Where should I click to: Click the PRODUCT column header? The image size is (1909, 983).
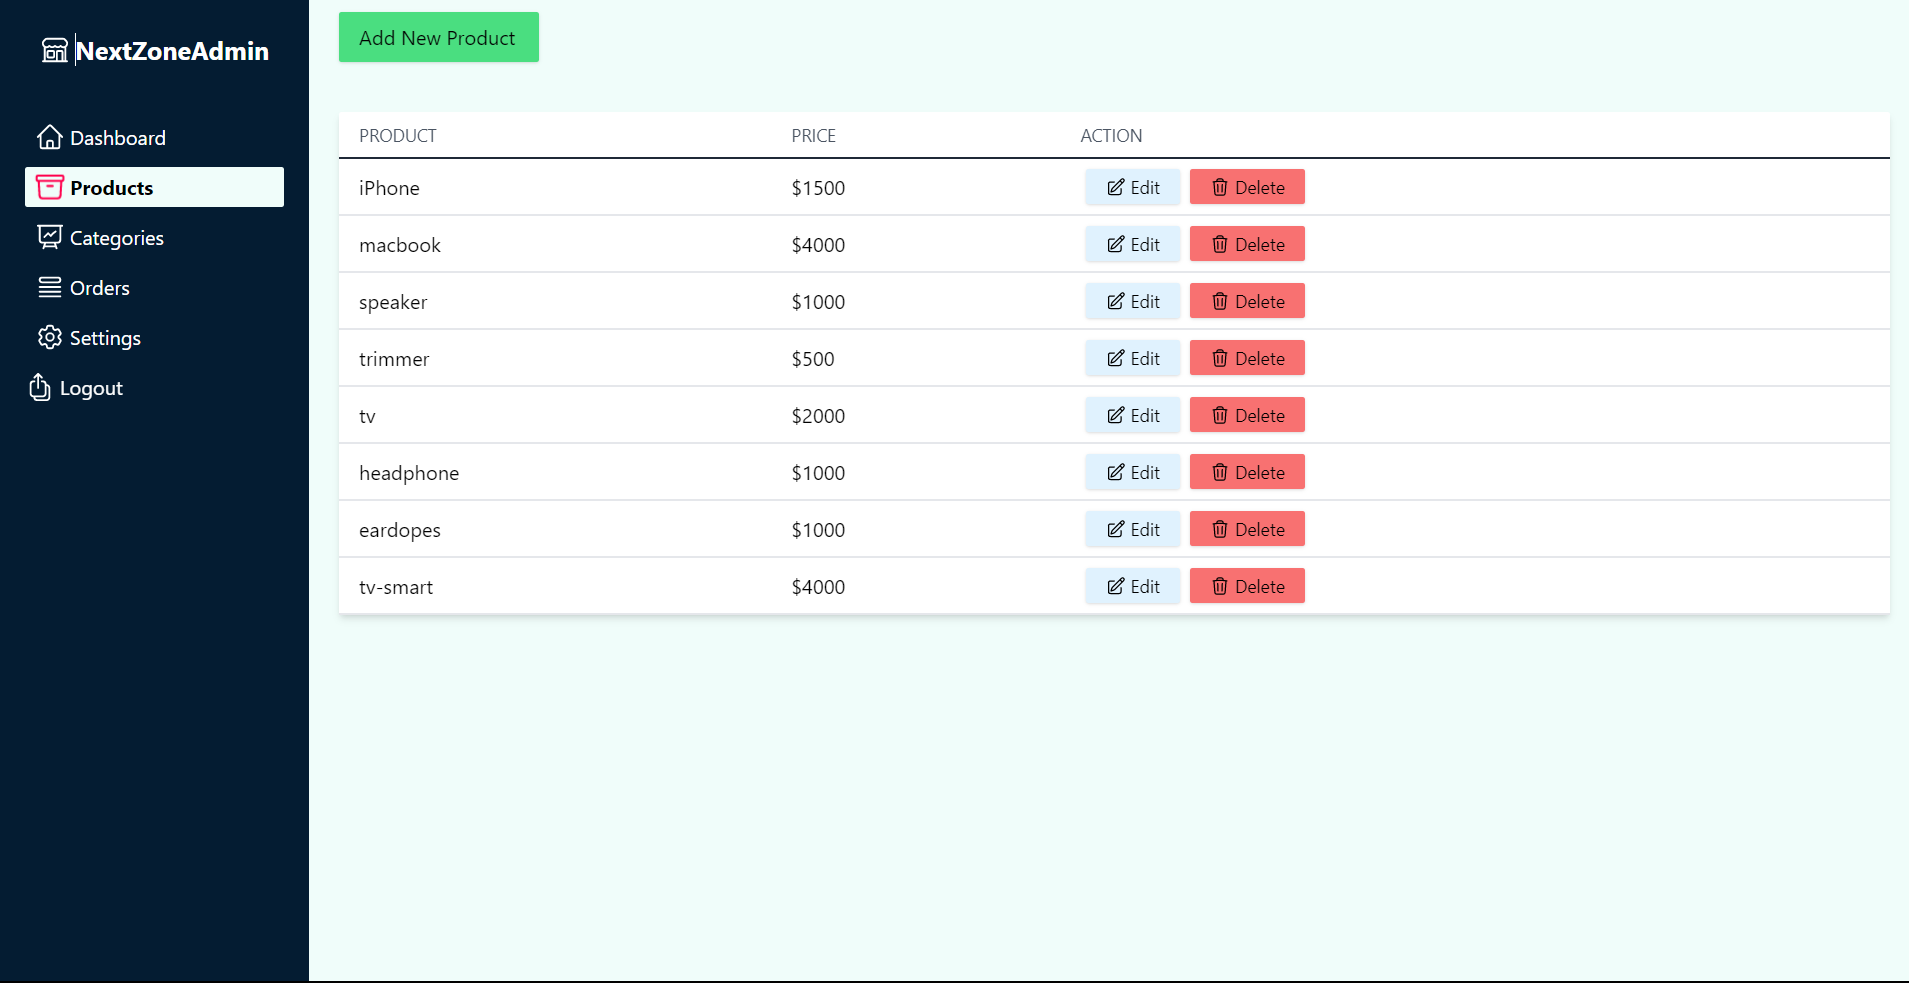(x=397, y=135)
